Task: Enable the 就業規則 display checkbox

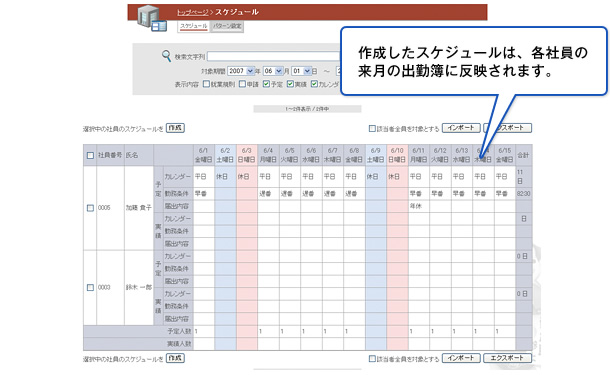Action: click(207, 84)
